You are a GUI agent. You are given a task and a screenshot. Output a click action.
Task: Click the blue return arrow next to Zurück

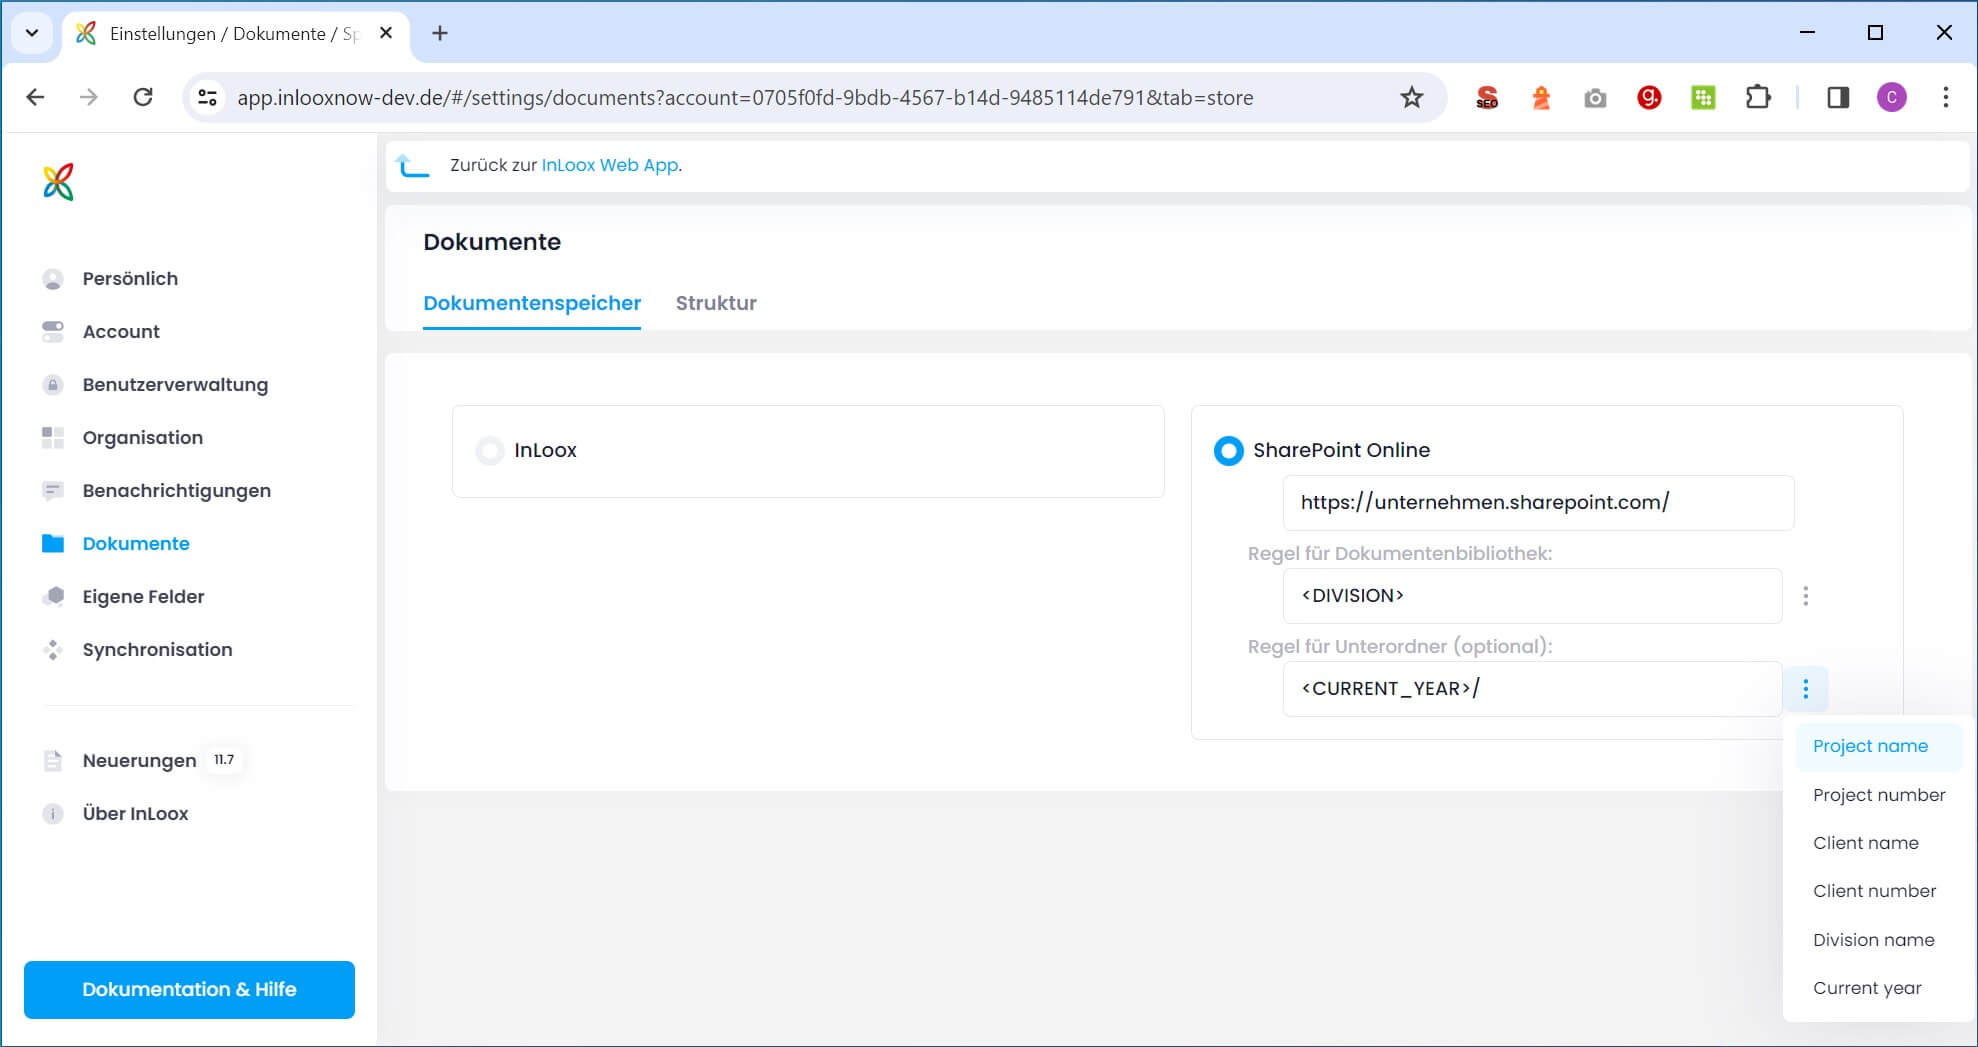pyautogui.click(x=413, y=164)
